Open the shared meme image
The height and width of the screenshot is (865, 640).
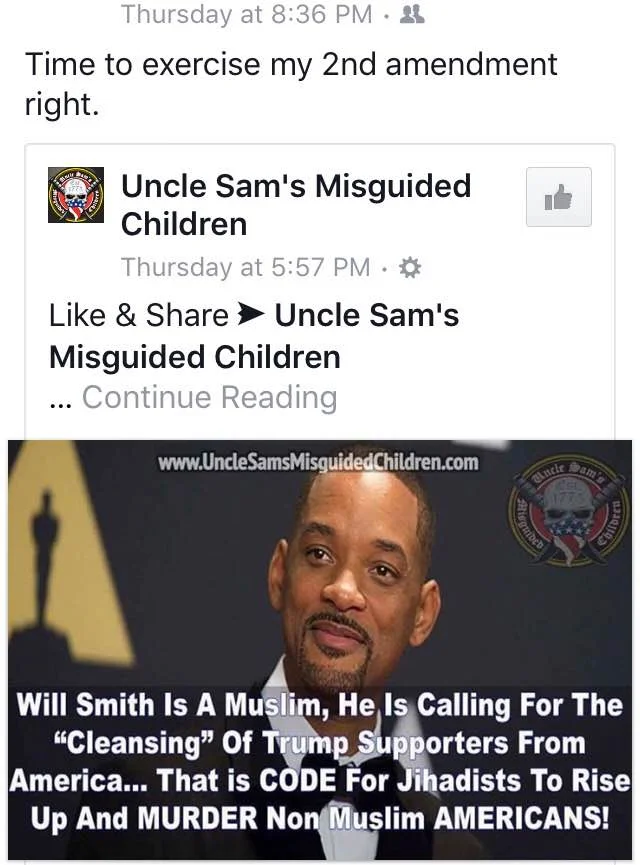coord(320,650)
